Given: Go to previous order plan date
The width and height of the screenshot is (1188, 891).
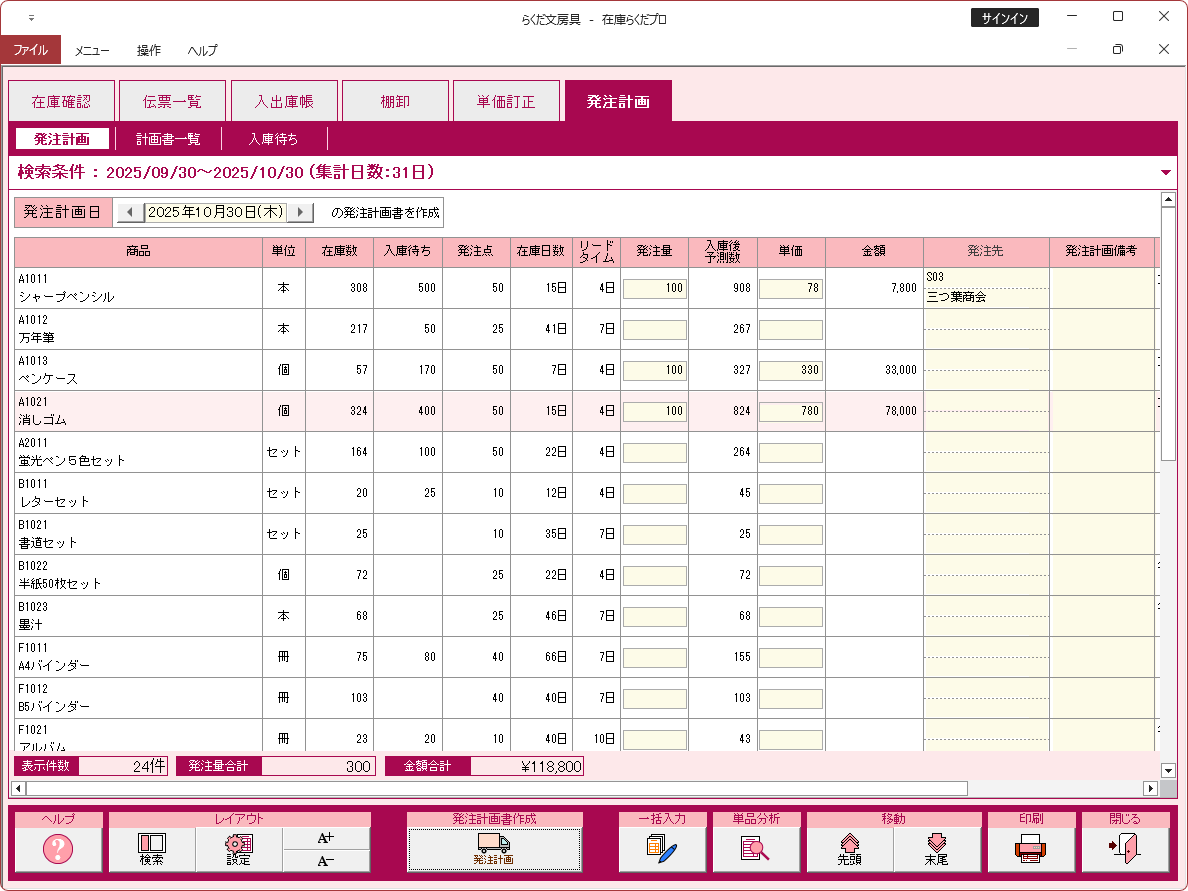Looking at the screenshot, I should (x=130, y=212).
